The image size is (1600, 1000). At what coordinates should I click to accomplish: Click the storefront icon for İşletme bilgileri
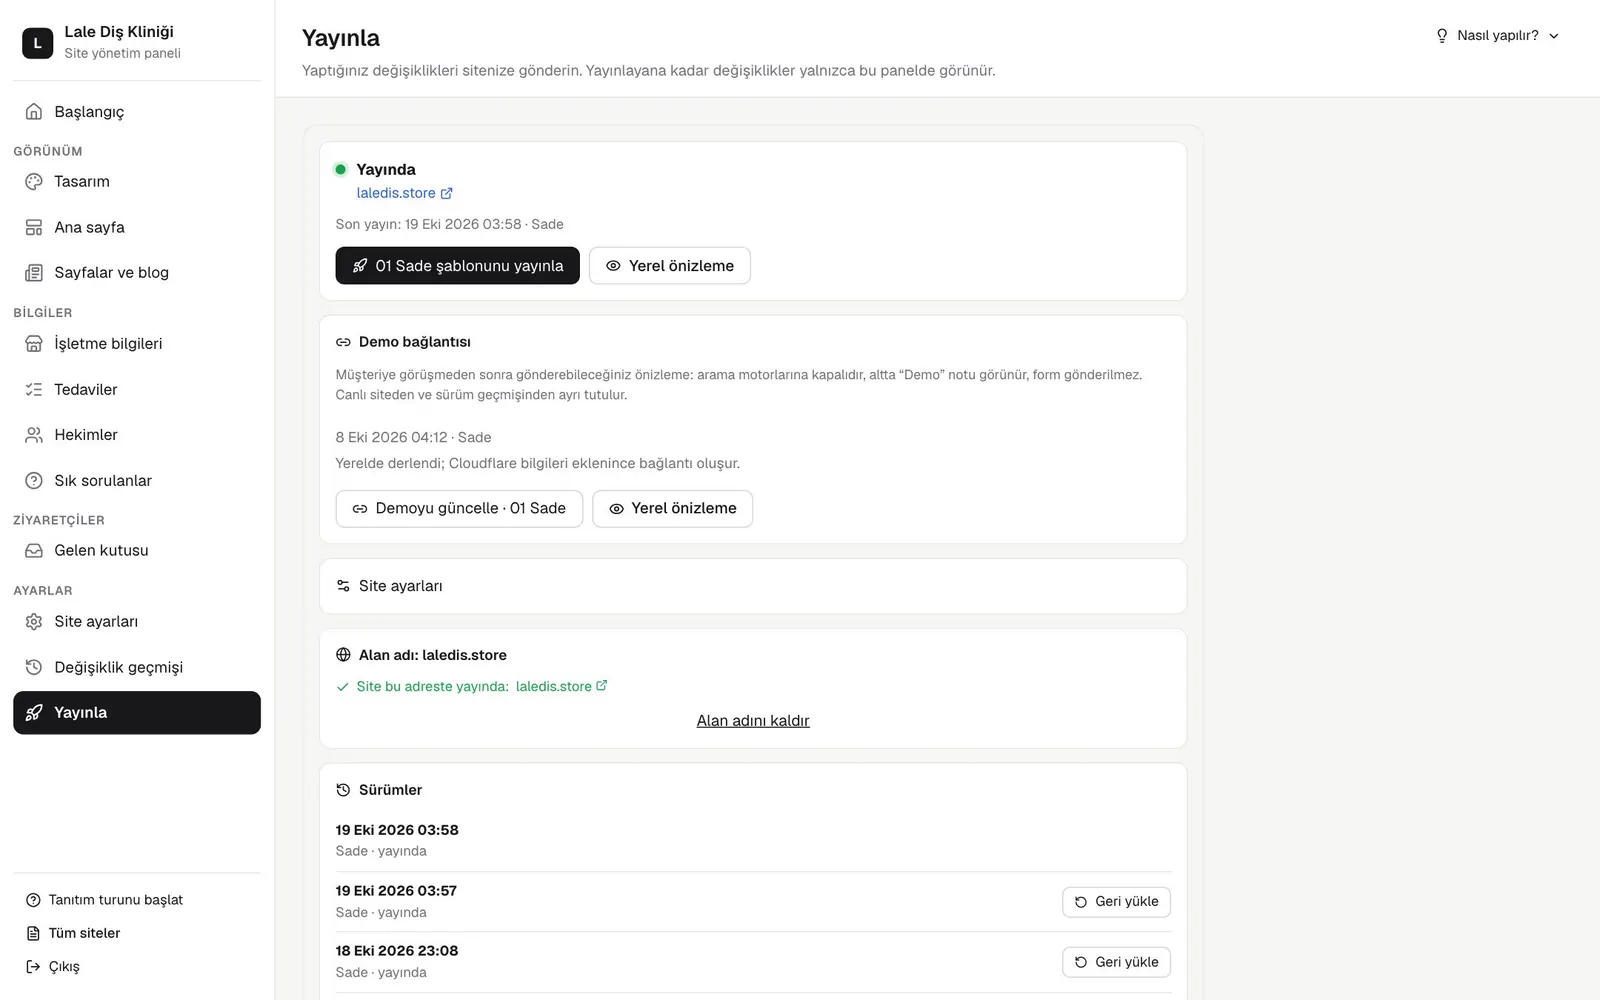(x=34, y=343)
